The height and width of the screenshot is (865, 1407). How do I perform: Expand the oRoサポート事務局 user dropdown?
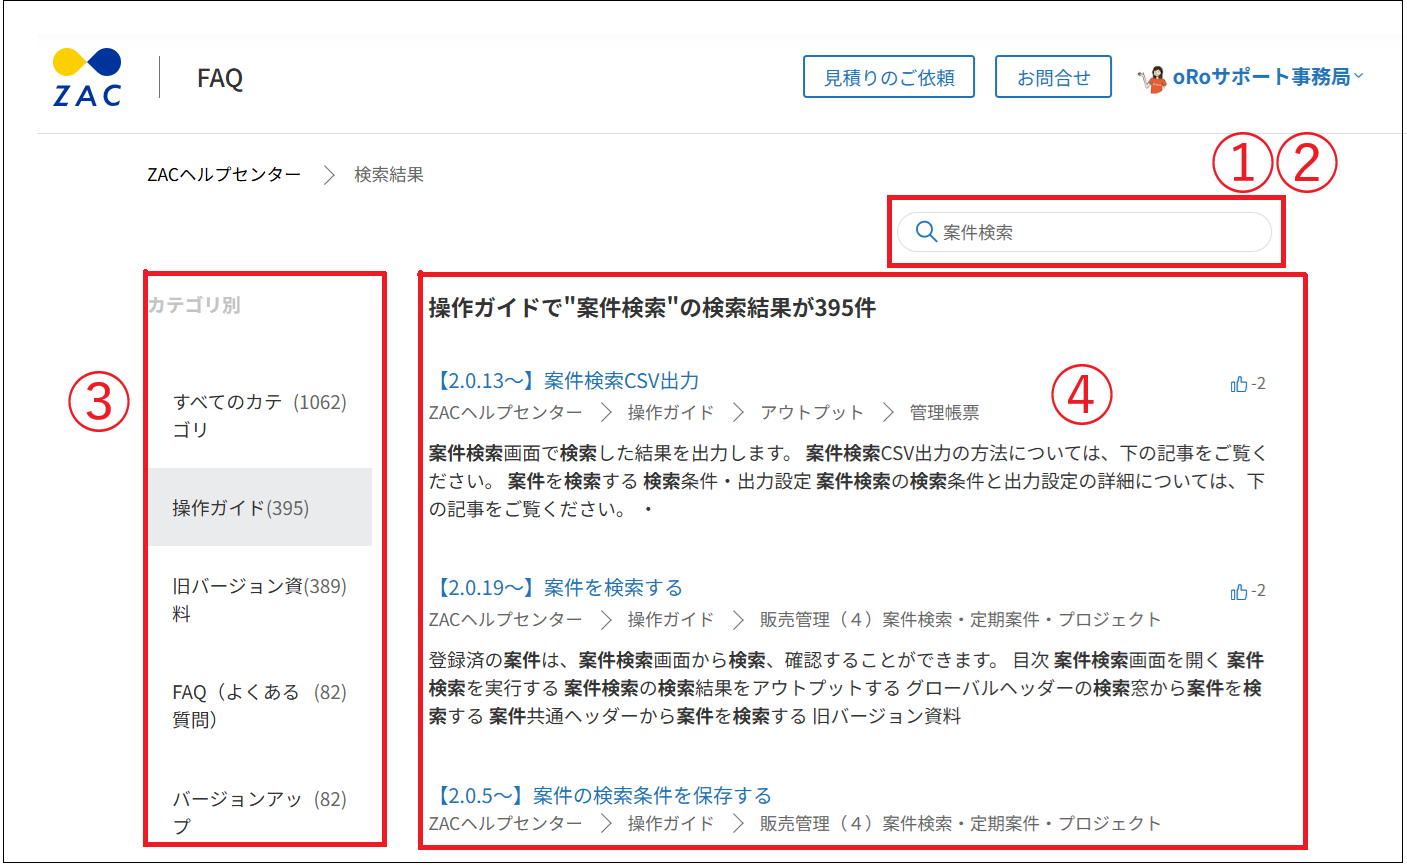point(1359,77)
